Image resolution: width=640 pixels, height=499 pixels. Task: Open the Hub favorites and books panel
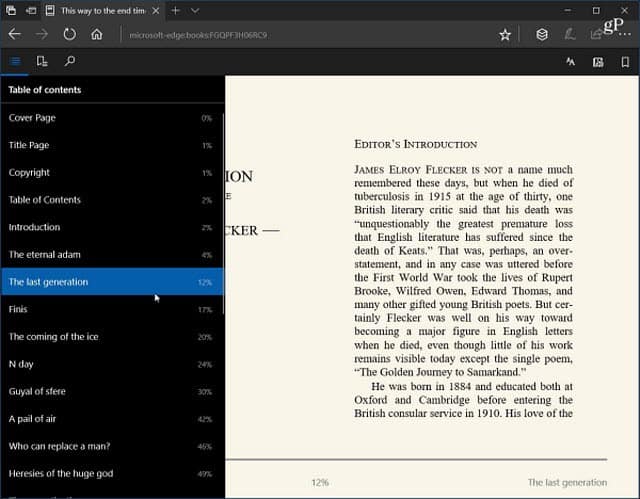coord(542,35)
